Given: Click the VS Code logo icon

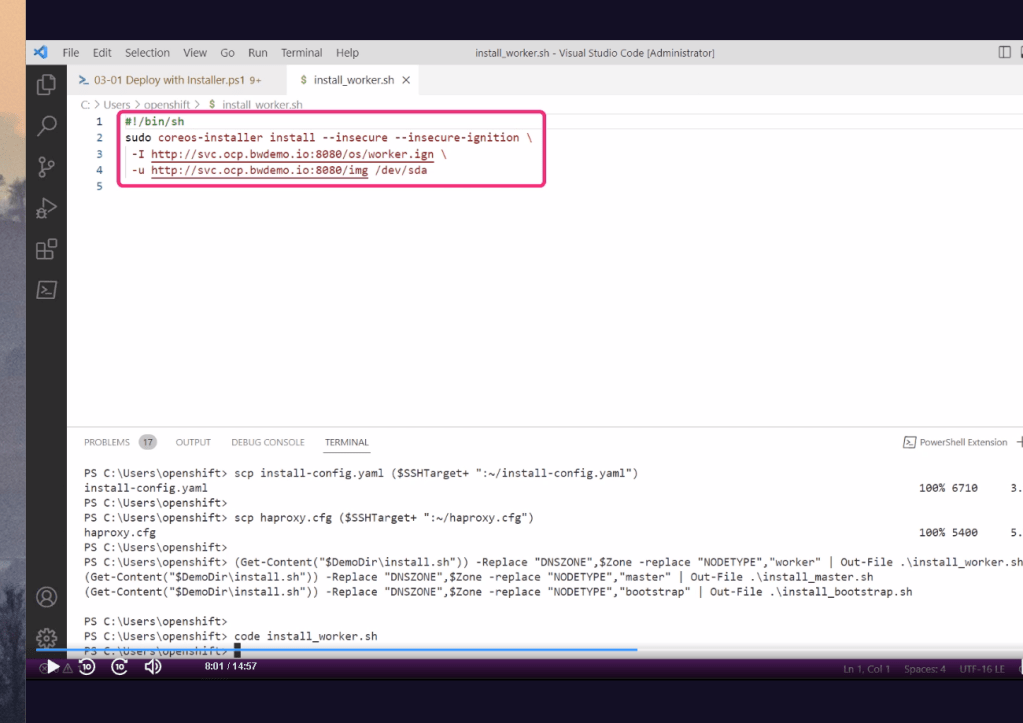Looking at the screenshot, I should pyautogui.click(x=40, y=52).
